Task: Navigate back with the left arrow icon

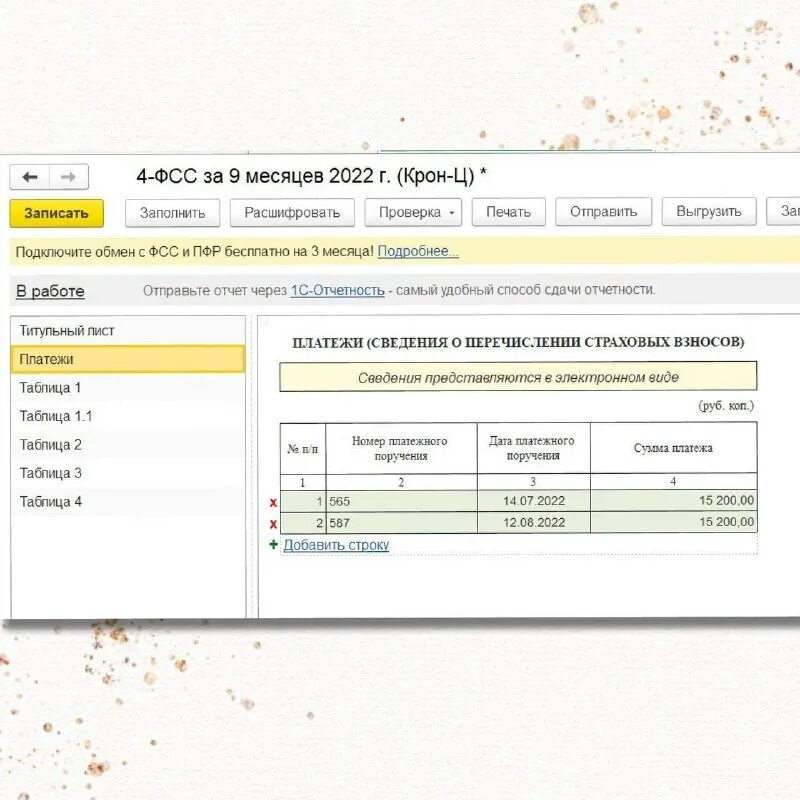Action: (x=29, y=176)
